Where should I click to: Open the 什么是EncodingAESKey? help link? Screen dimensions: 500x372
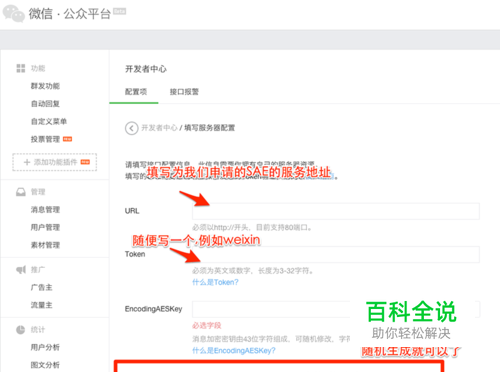234,351
